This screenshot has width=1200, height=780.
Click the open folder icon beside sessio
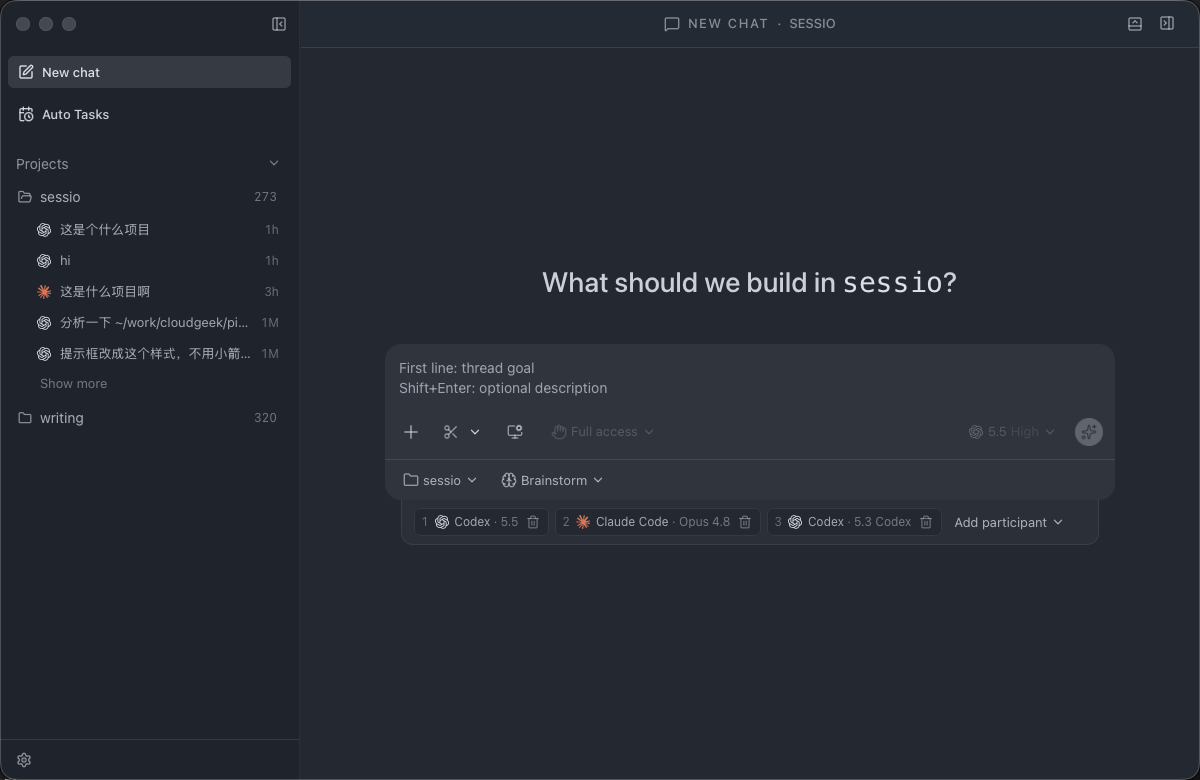(25, 197)
